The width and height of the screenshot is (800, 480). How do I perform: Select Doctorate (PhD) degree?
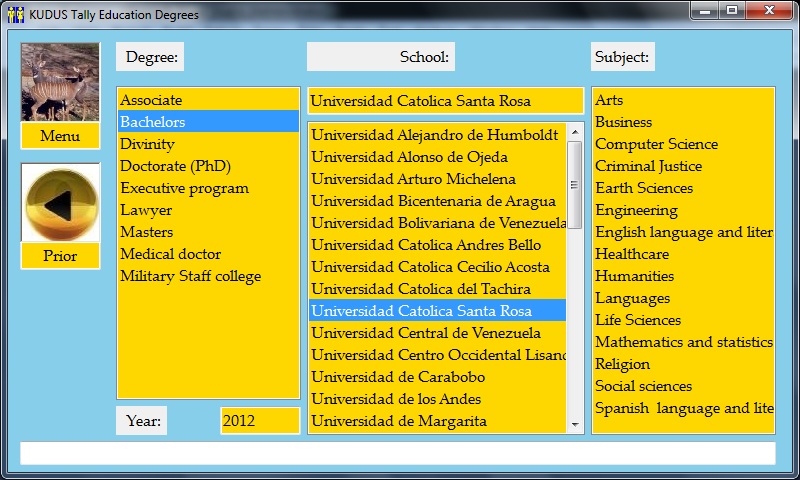pos(169,166)
